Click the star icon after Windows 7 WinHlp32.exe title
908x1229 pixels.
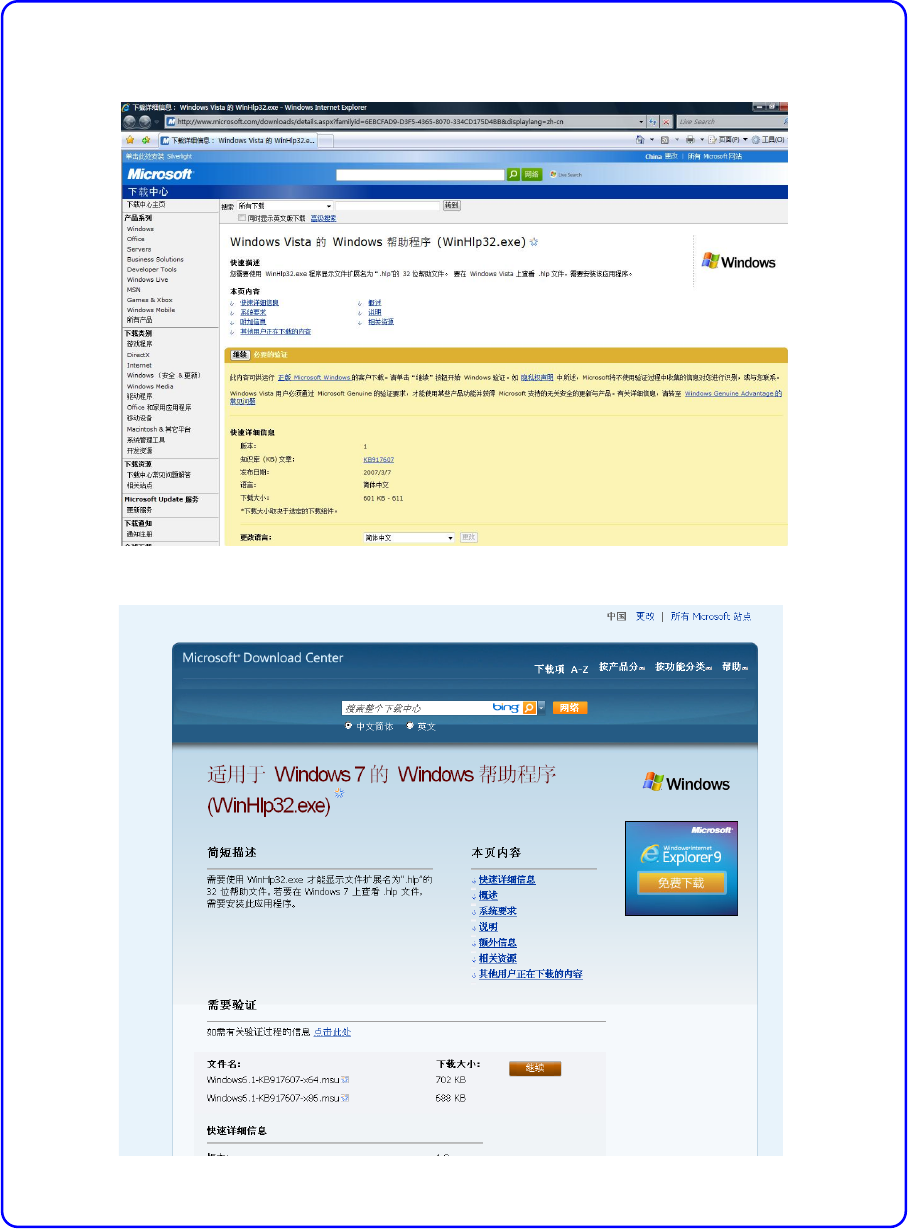pyautogui.click(x=339, y=793)
